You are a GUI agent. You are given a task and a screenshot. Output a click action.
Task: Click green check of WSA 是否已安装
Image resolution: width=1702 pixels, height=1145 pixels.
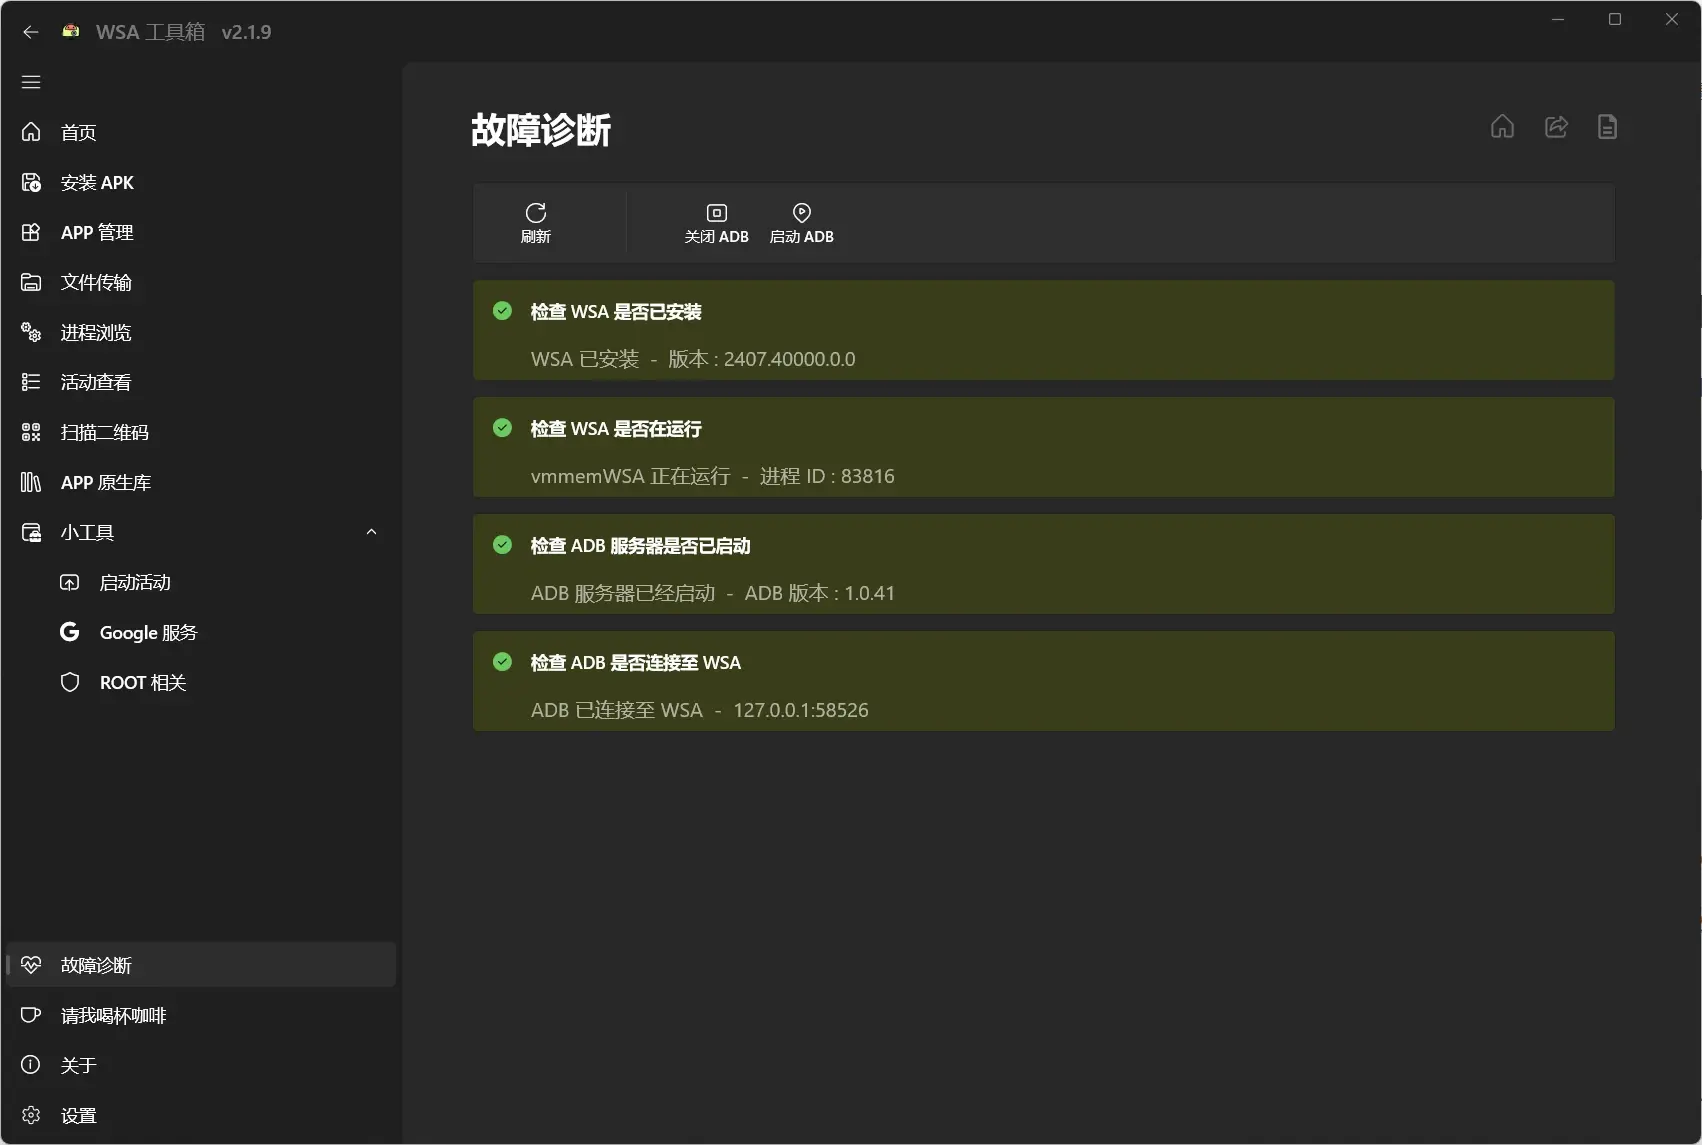tap(503, 311)
